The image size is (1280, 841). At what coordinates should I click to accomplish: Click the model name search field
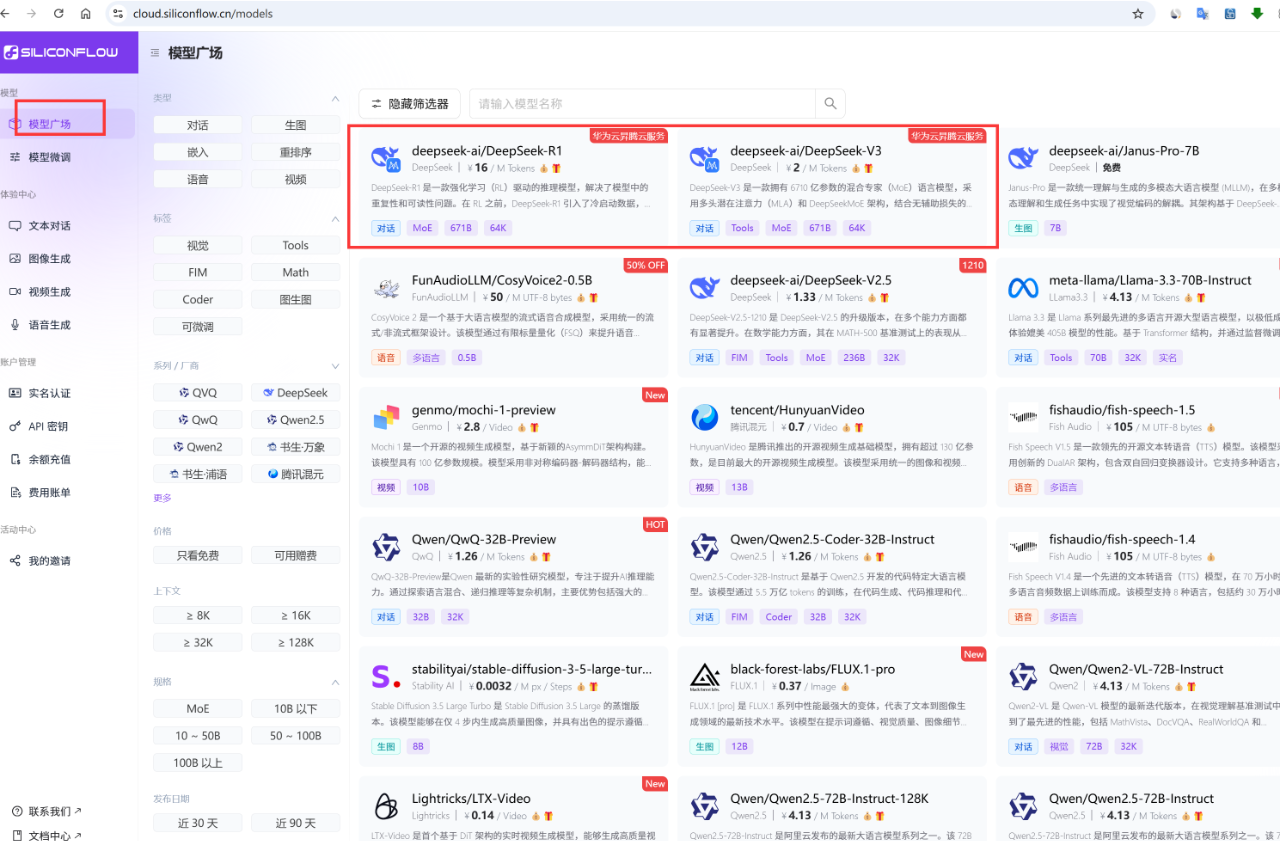642,103
